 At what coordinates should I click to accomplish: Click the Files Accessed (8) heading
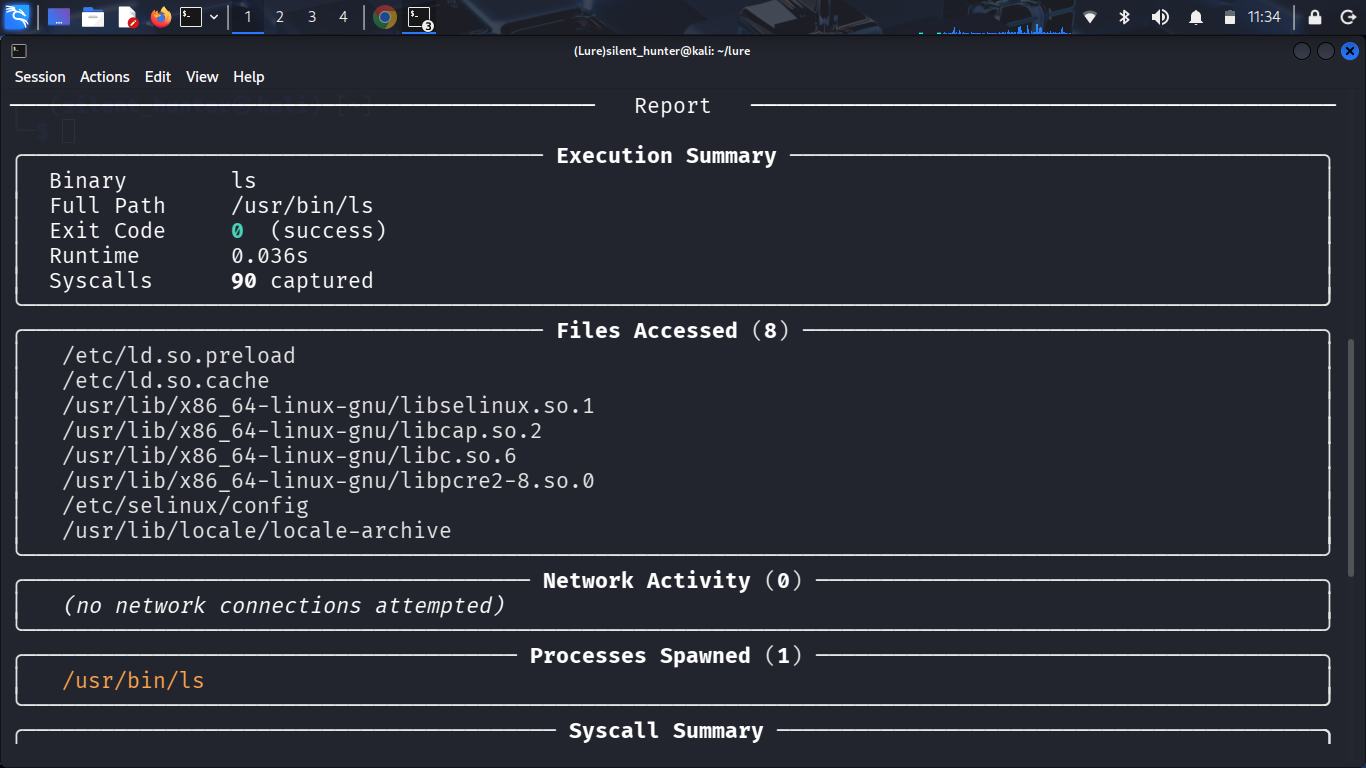673,331
